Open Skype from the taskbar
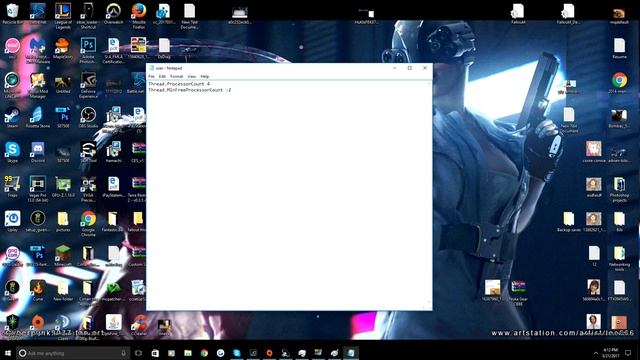 [x=237, y=353]
